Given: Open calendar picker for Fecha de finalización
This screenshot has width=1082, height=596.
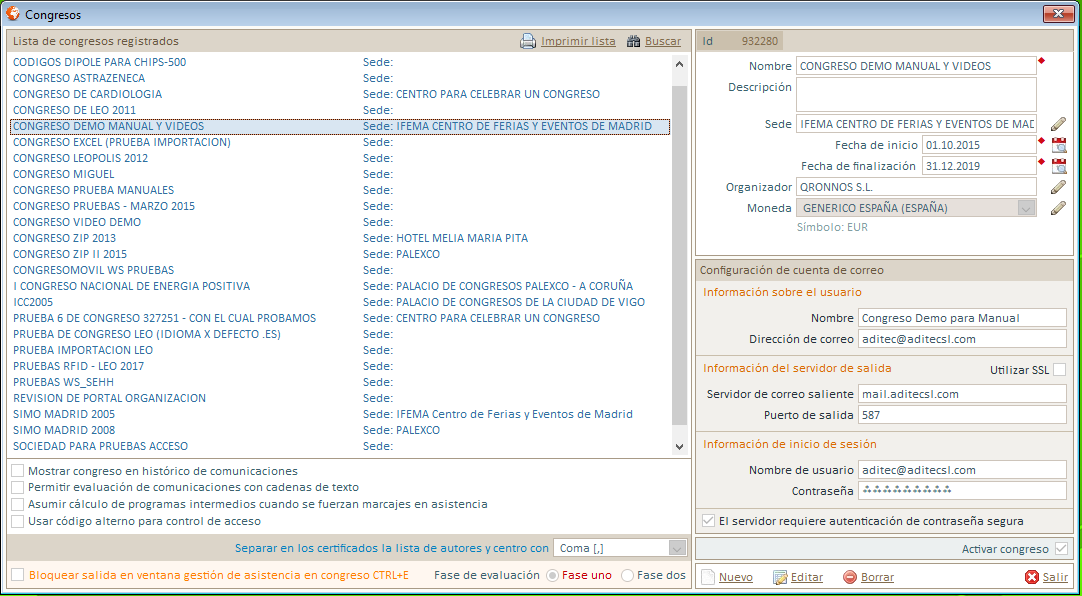Looking at the screenshot, I should click(x=1059, y=166).
